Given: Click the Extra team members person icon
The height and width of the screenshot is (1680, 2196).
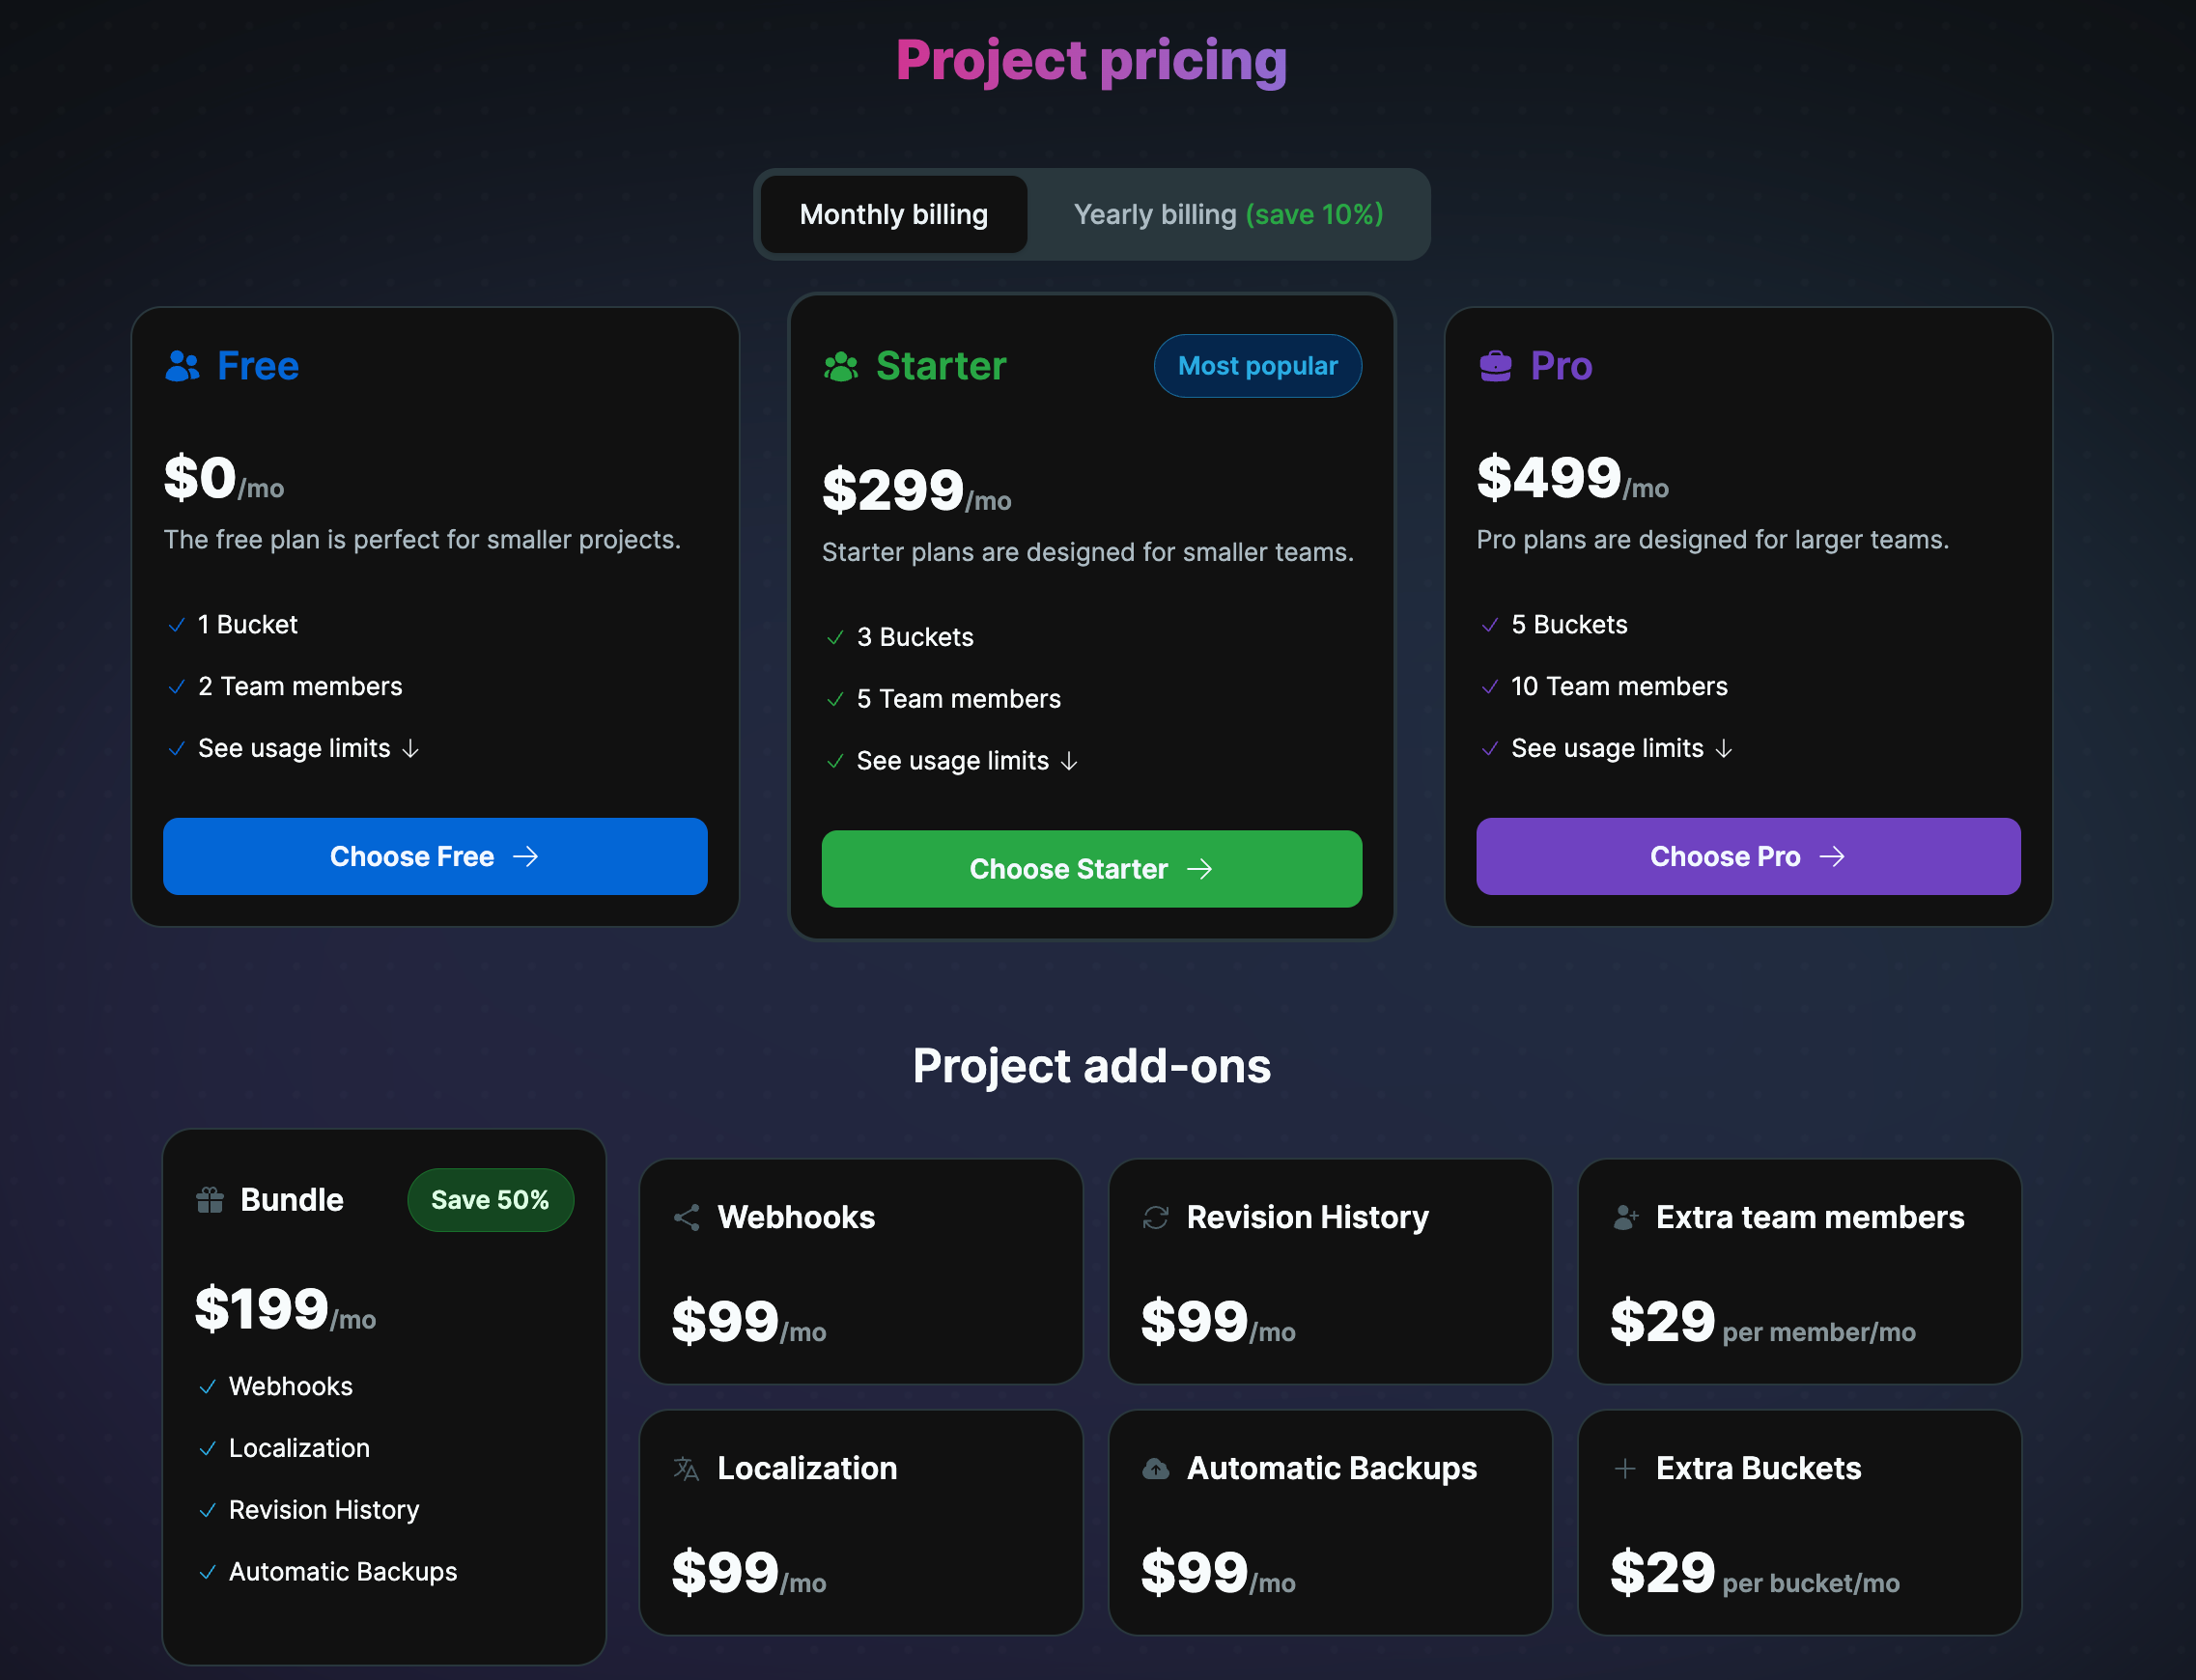Looking at the screenshot, I should [x=1626, y=1217].
